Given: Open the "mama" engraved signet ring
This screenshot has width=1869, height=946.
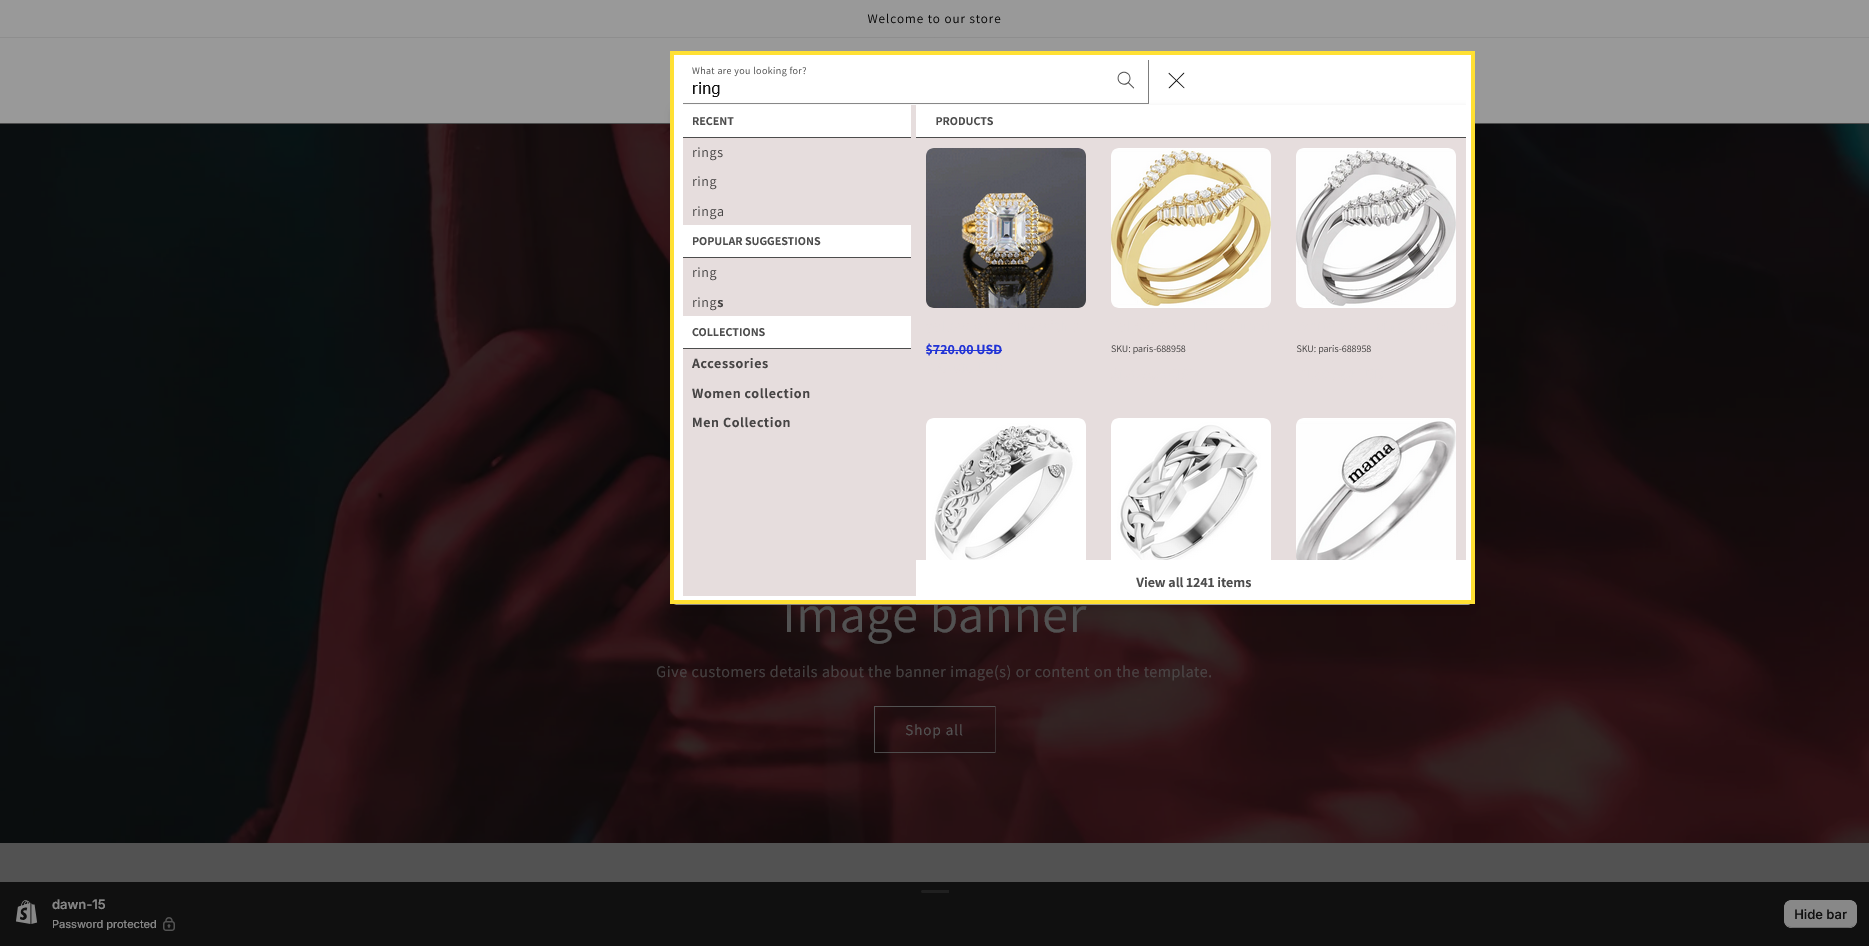Looking at the screenshot, I should 1375,490.
